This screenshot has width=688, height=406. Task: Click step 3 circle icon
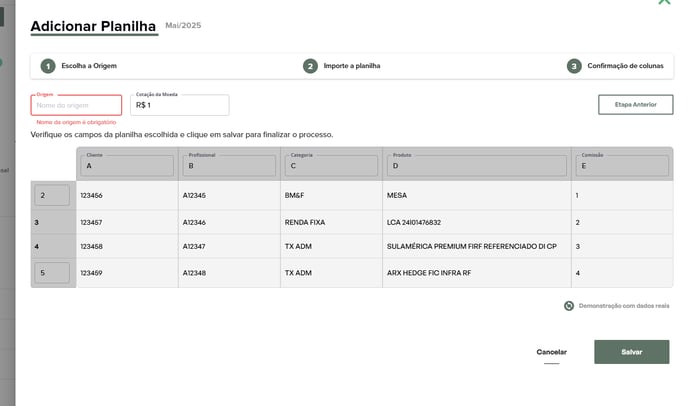pyautogui.click(x=574, y=66)
